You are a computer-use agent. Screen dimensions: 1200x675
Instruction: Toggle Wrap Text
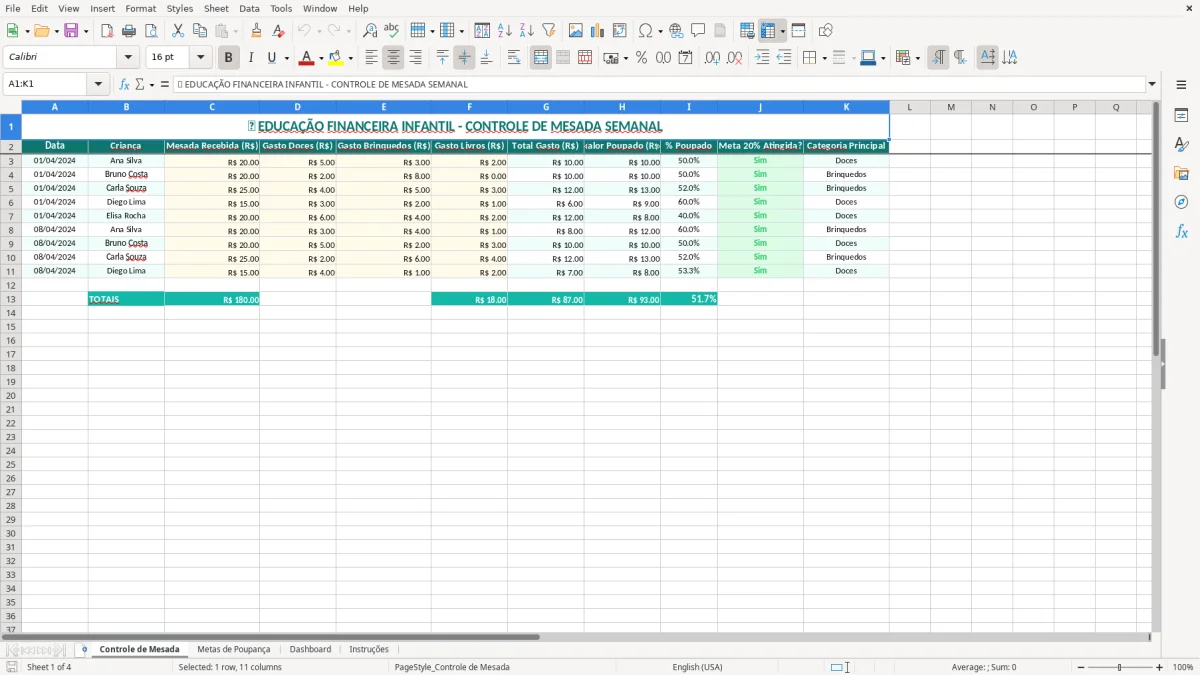click(x=514, y=58)
